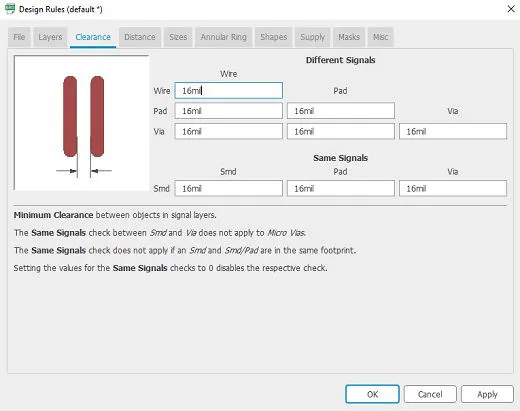
Task: Click the Same Signals Smd-Via field
Action: pyautogui.click(x=453, y=189)
